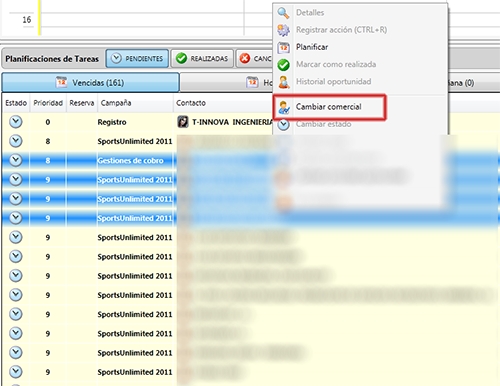
Task: Sort by the Prioridad column header
Action: (x=48, y=103)
